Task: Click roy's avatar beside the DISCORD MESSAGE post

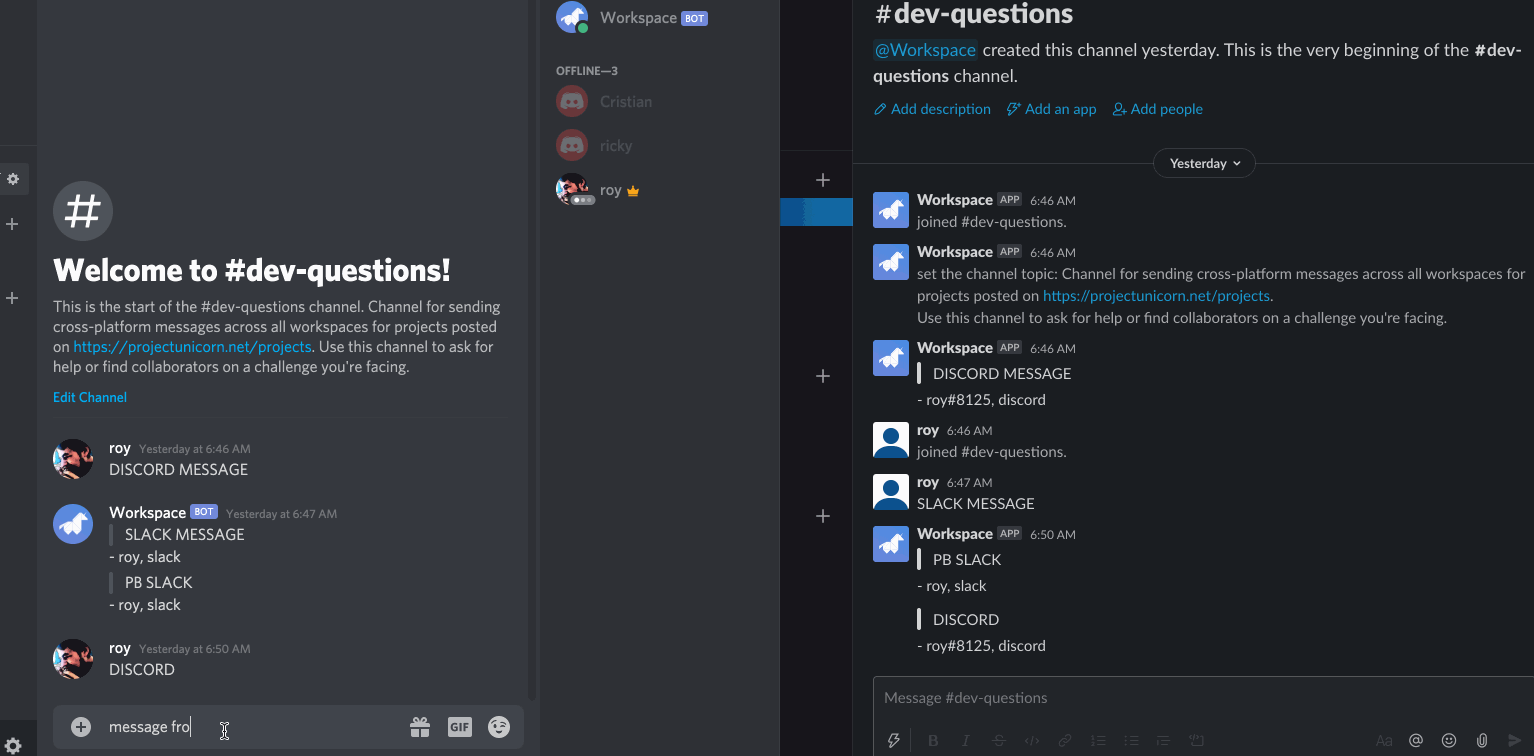Action: [x=73, y=459]
